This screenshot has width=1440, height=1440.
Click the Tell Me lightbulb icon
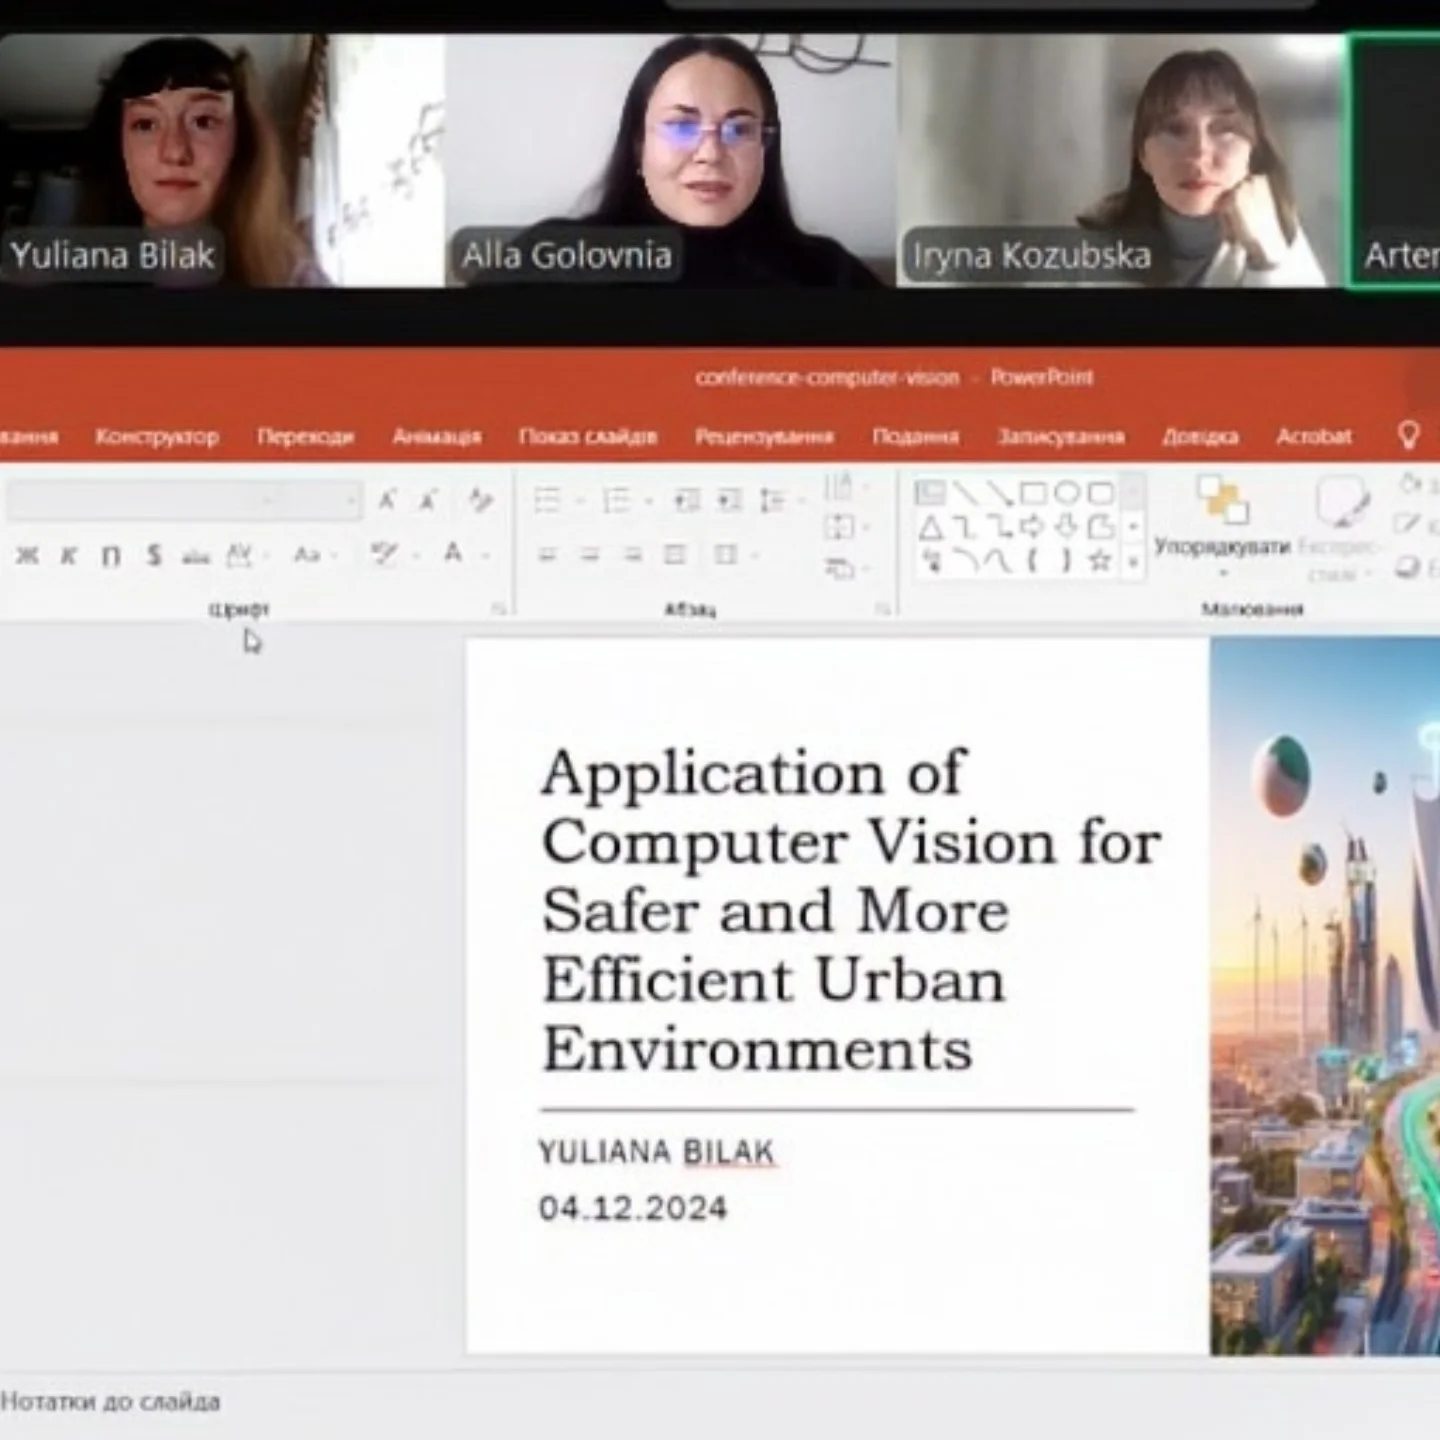(1408, 435)
